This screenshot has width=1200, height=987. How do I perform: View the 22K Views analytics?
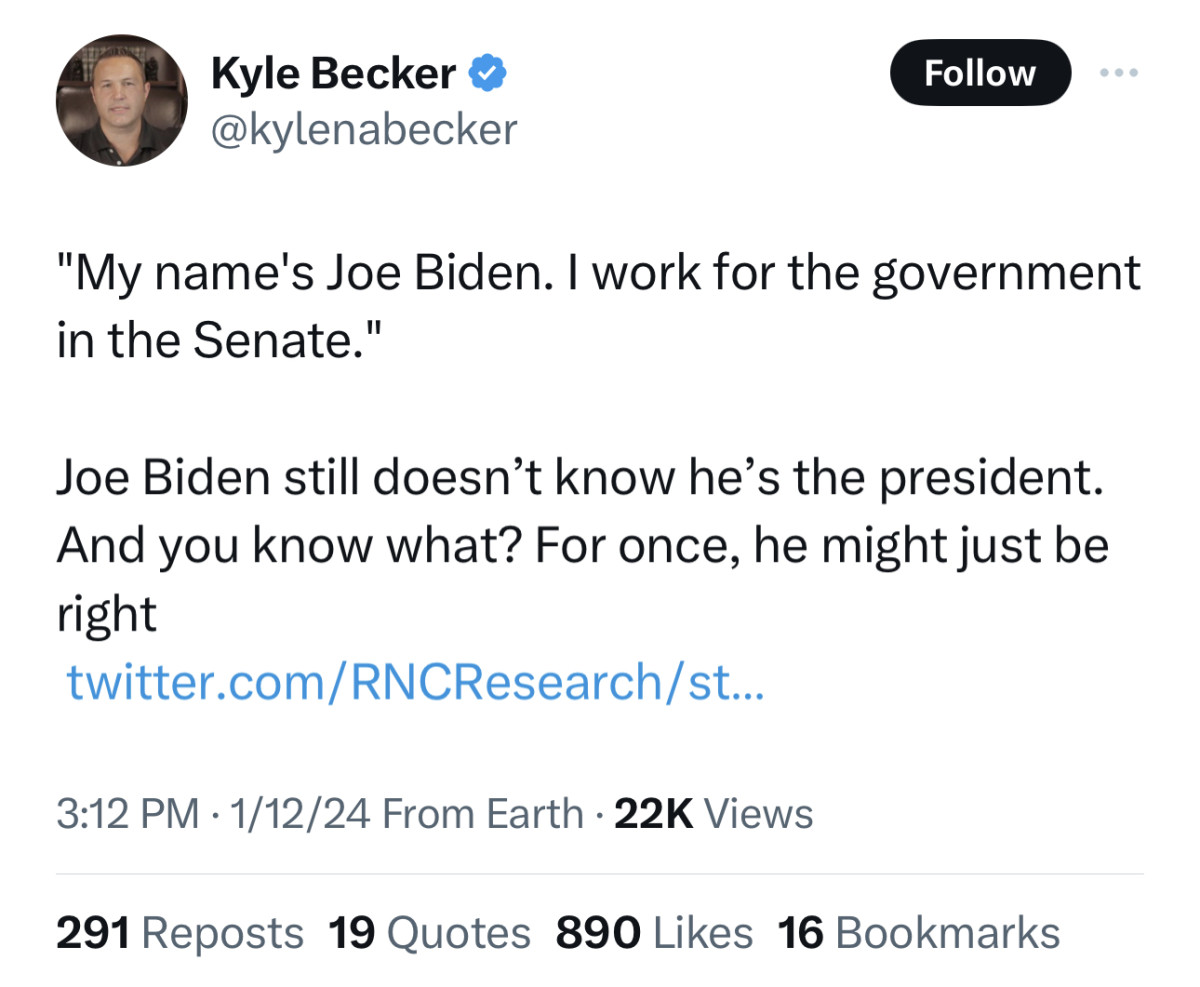[713, 814]
